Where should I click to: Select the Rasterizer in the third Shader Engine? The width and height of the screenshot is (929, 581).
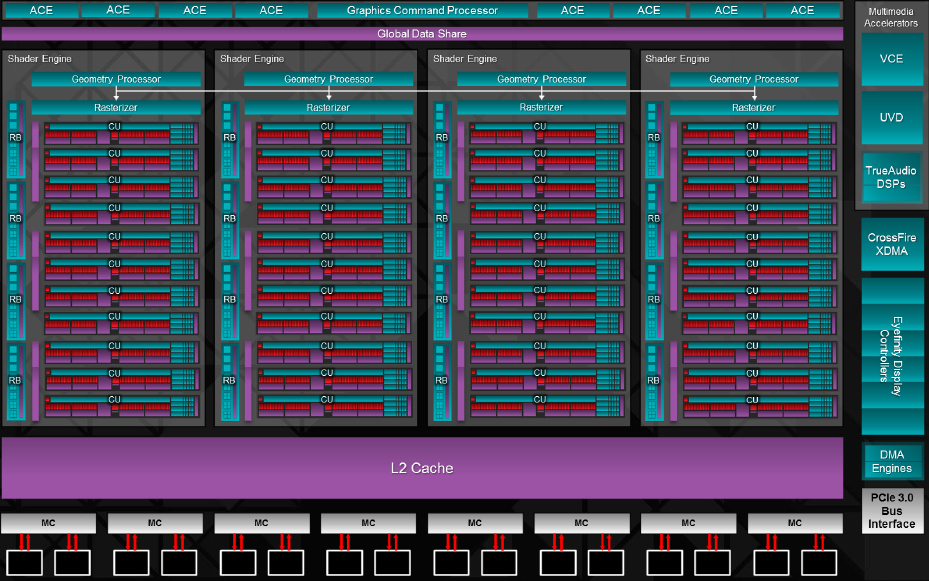coord(541,107)
